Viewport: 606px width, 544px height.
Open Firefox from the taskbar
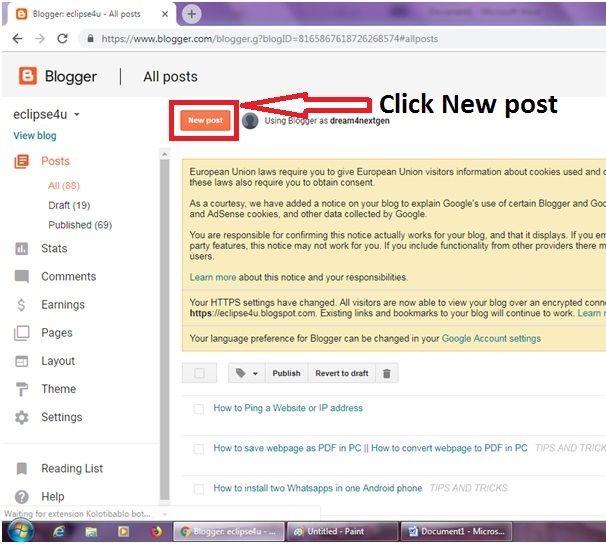[156, 532]
